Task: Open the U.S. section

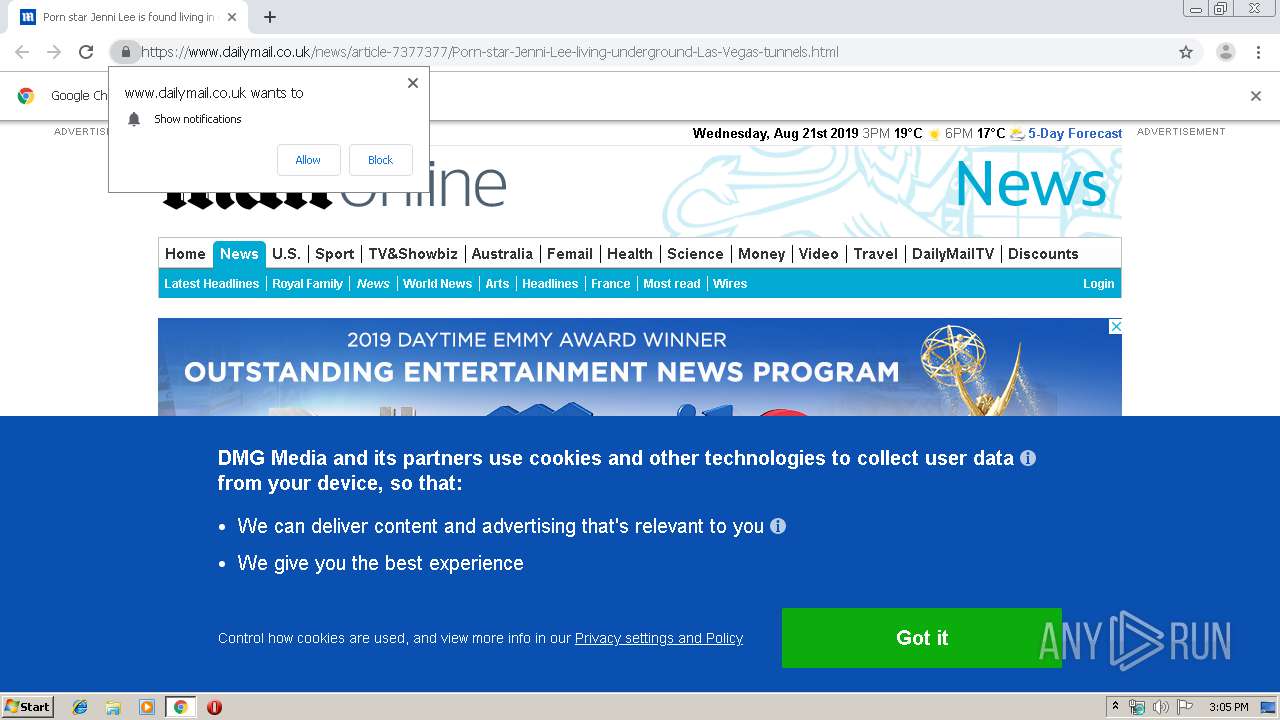Action: click(x=286, y=254)
